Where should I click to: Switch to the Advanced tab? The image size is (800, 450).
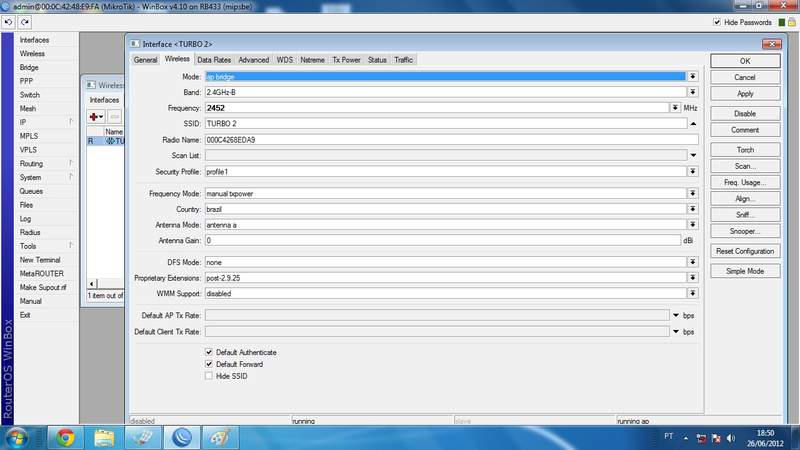click(x=254, y=60)
